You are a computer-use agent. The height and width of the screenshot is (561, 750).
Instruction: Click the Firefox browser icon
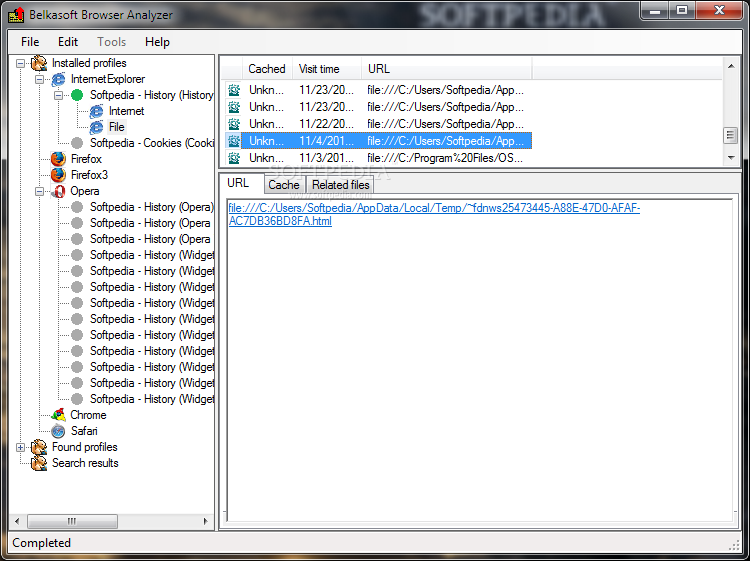[x=58, y=159]
